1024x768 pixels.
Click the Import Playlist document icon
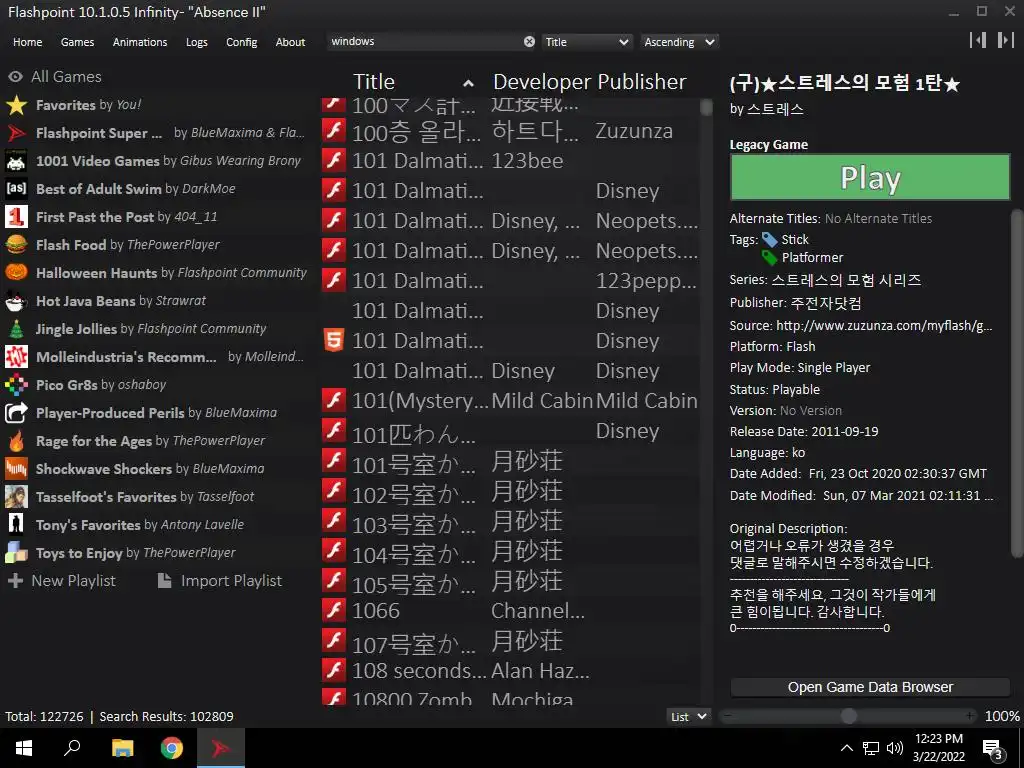coord(165,581)
